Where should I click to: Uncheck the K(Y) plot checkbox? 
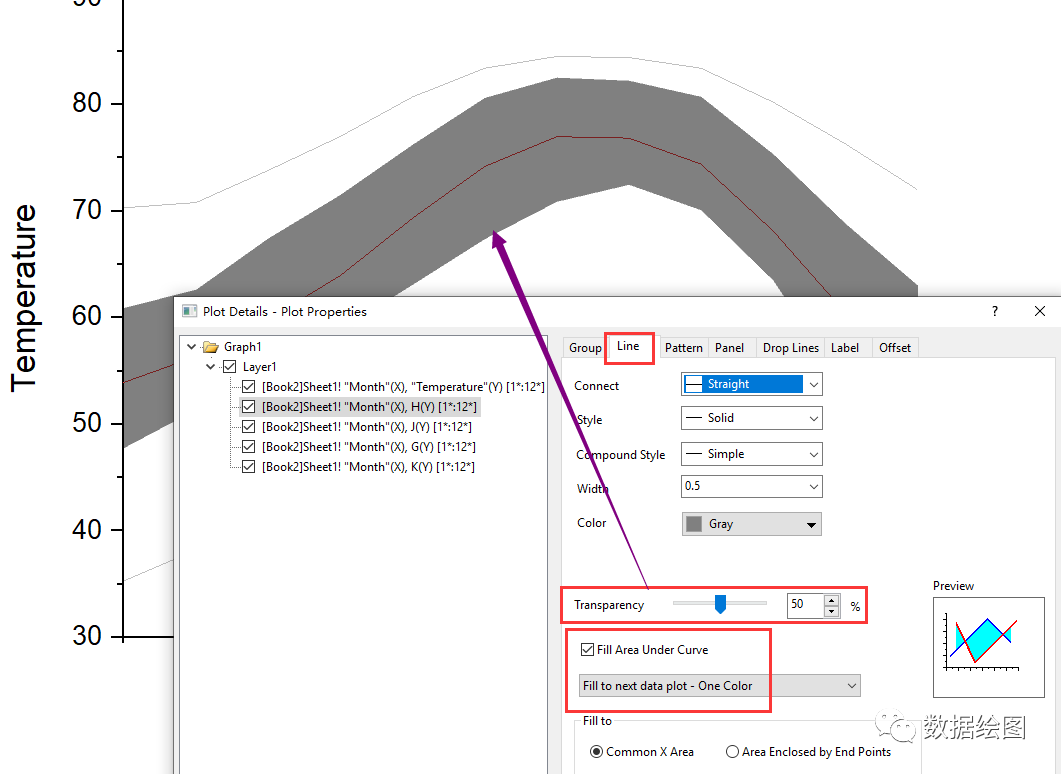pos(248,467)
